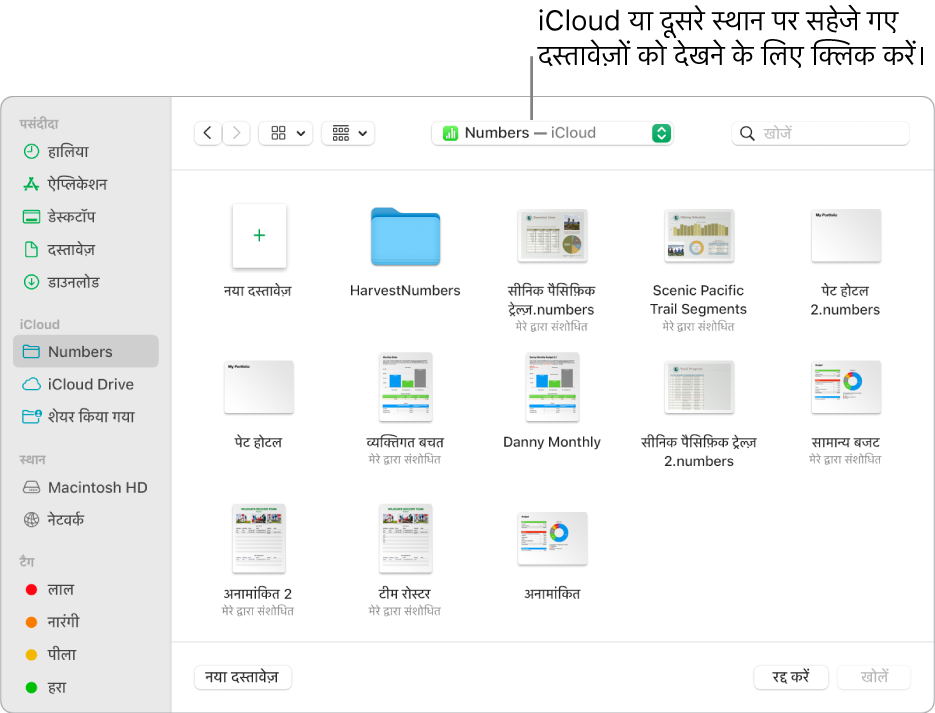Select ऐप्लिकेशन in the sidebar
This screenshot has height=713, width=935.
click(x=65, y=184)
